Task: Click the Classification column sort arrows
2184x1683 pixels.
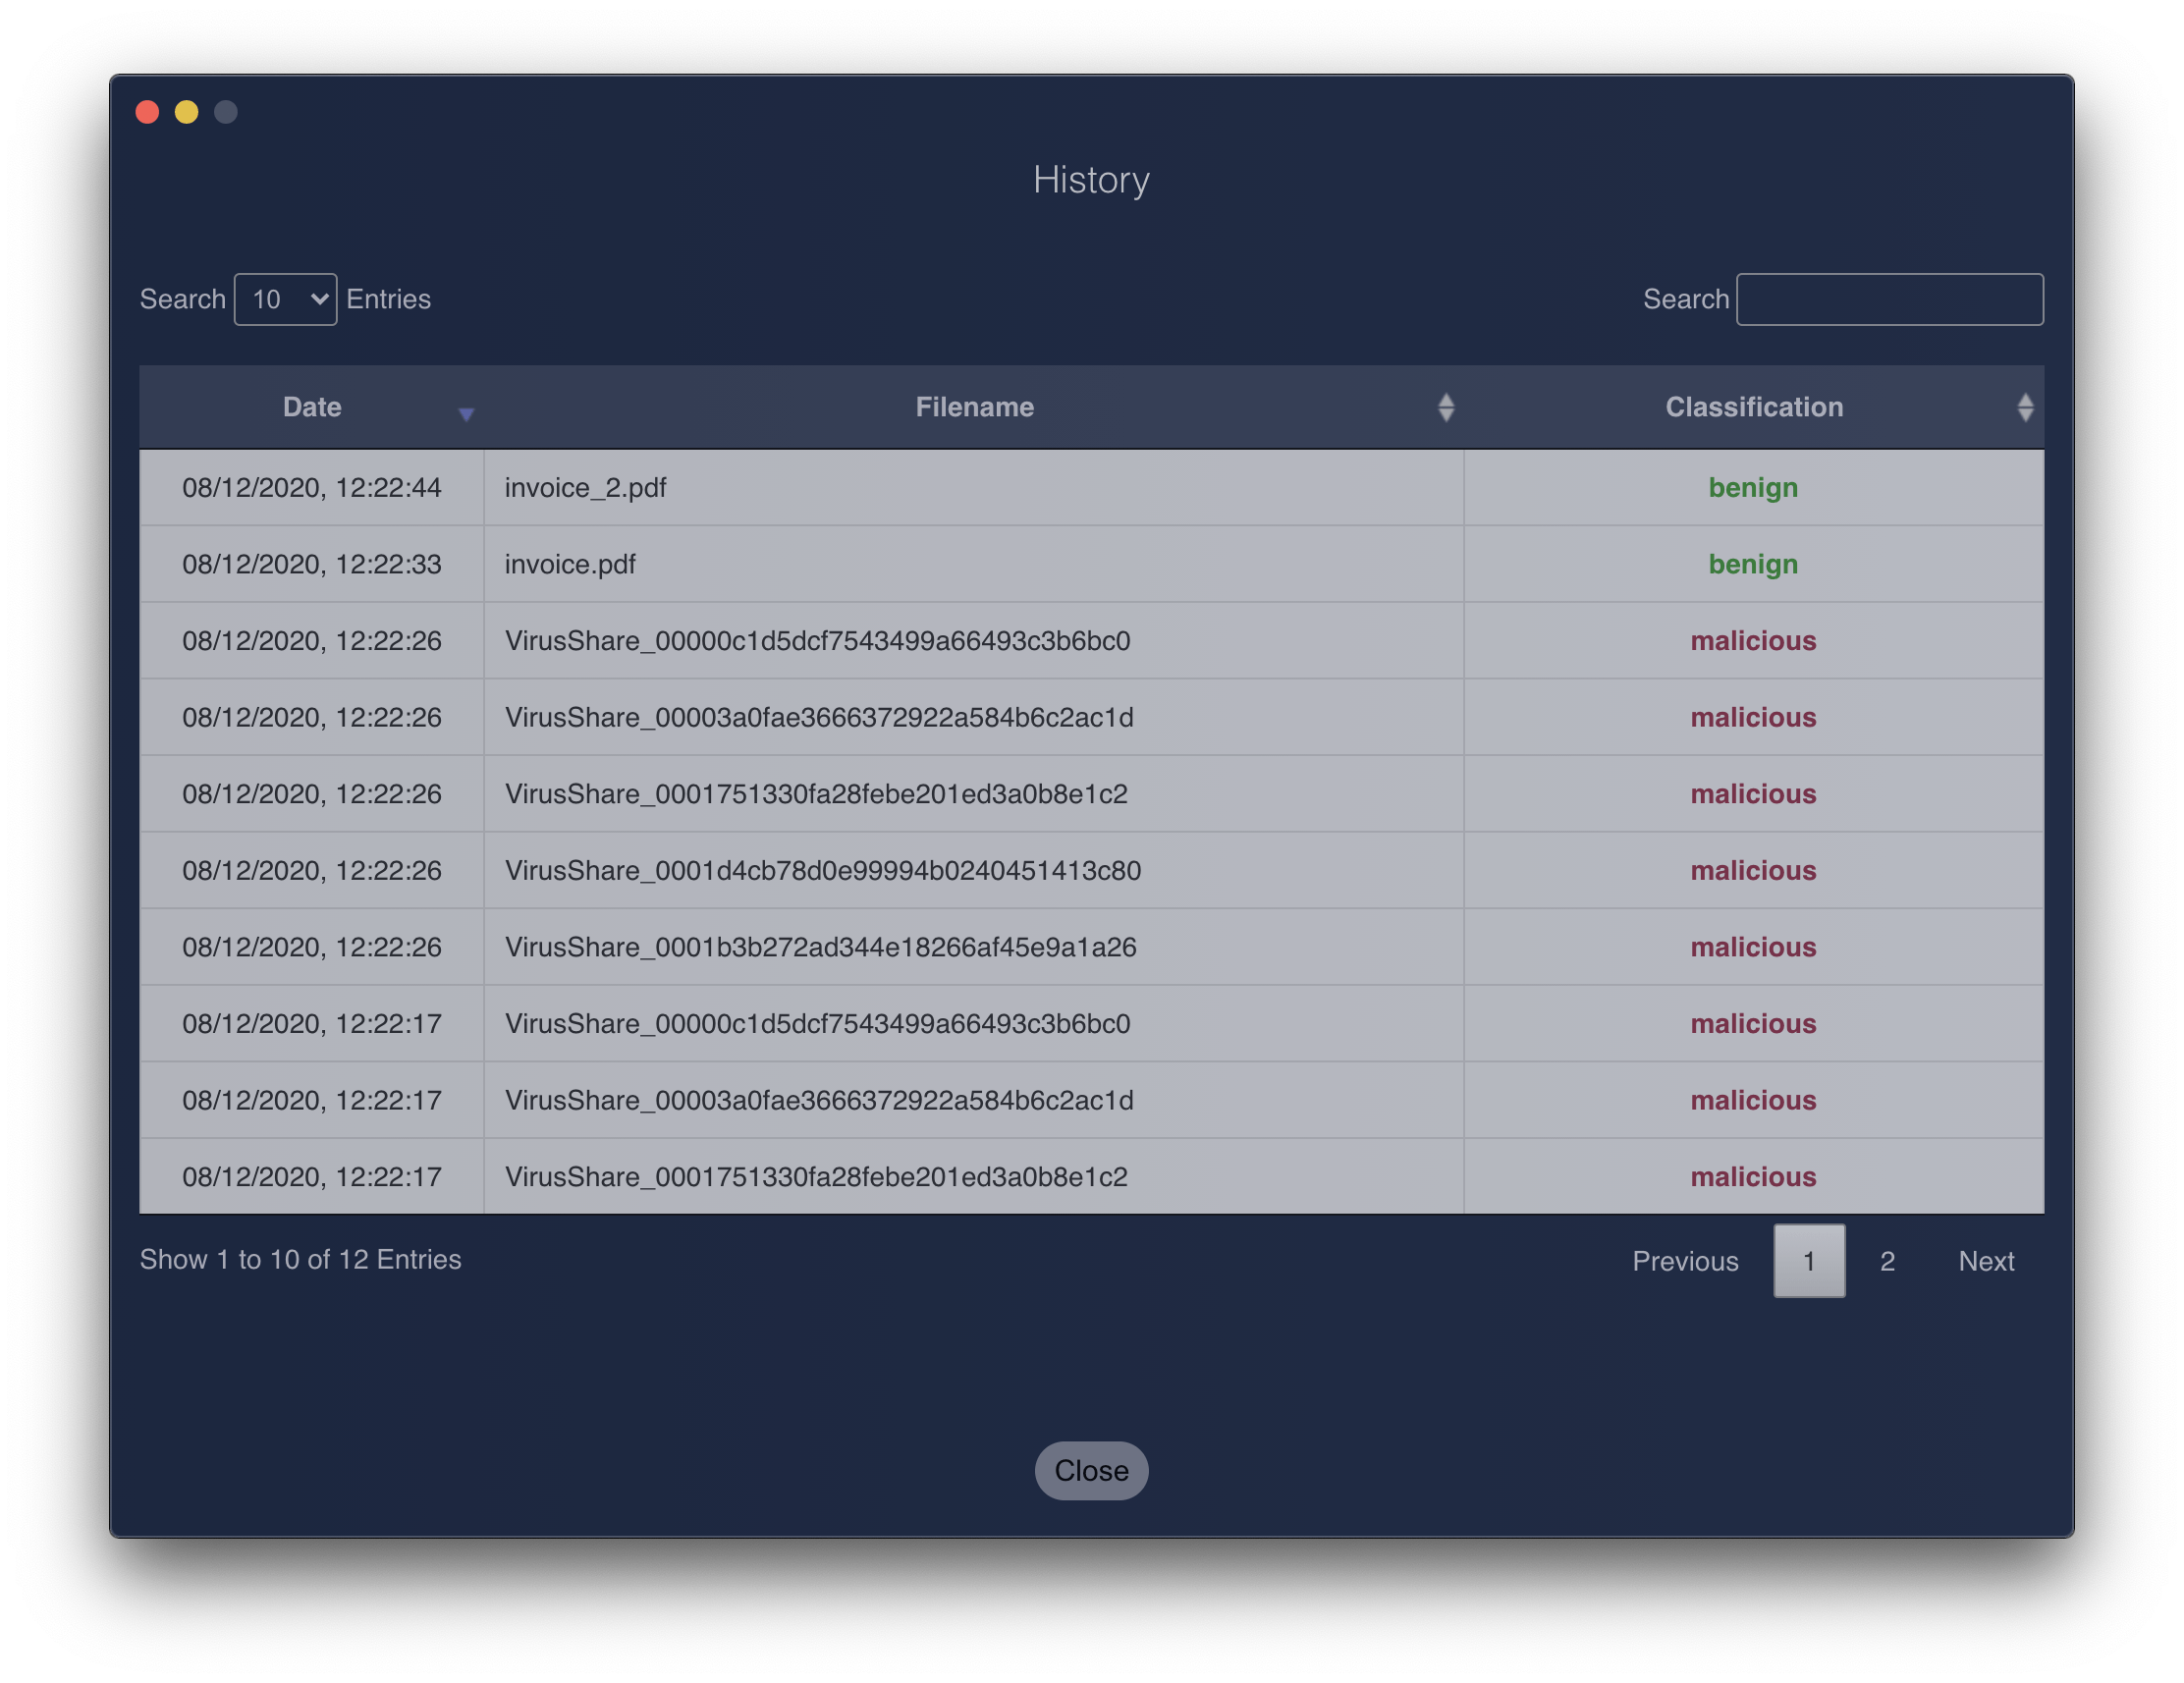Action: pos(2026,407)
